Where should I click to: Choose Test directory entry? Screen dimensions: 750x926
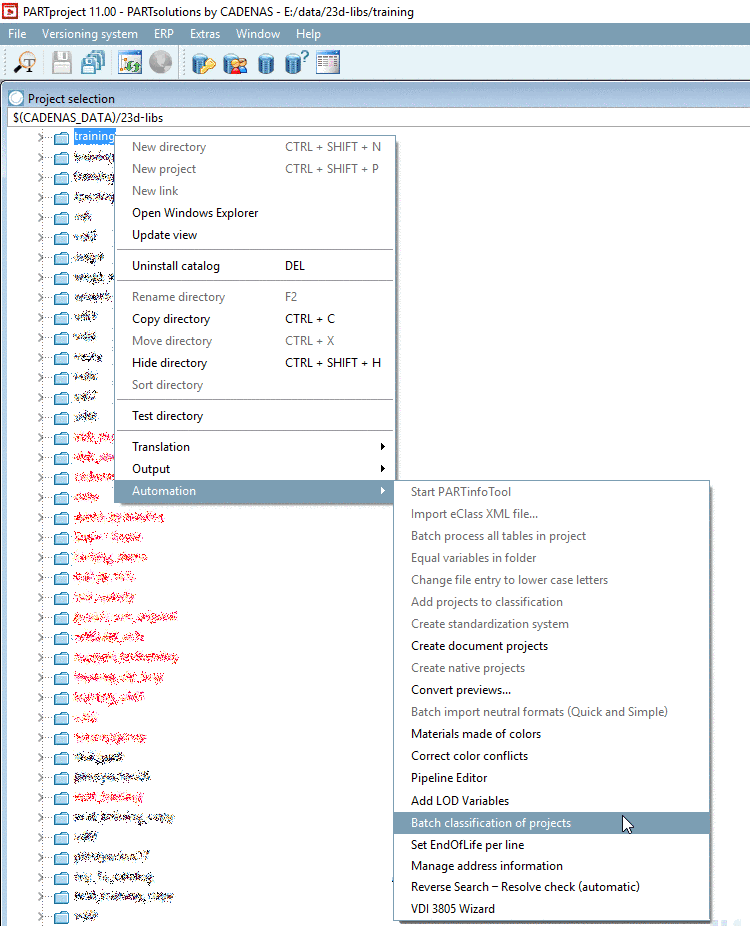(x=256, y=416)
